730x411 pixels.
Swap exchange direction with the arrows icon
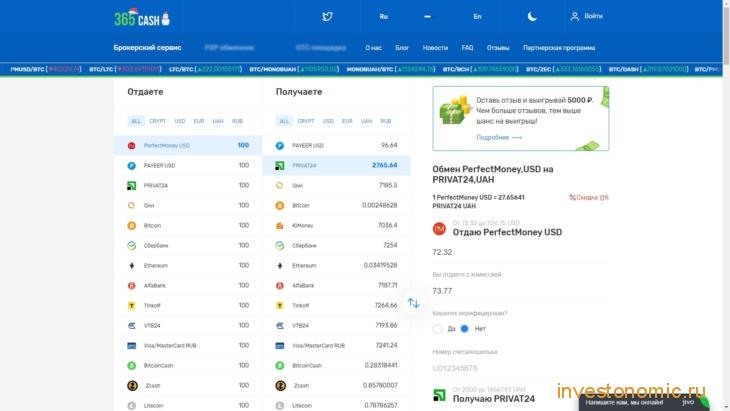click(x=413, y=303)
